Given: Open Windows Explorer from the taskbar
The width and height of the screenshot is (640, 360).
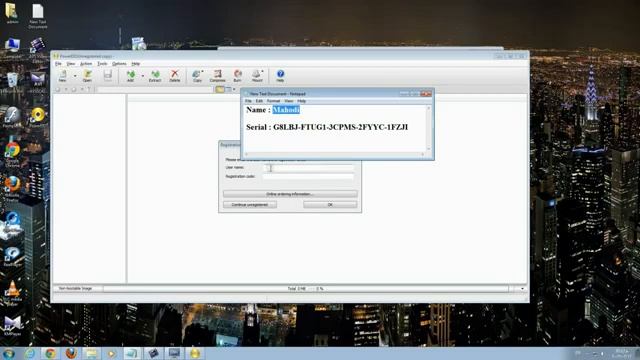Looking at the screenshot, I should (91, 353).
